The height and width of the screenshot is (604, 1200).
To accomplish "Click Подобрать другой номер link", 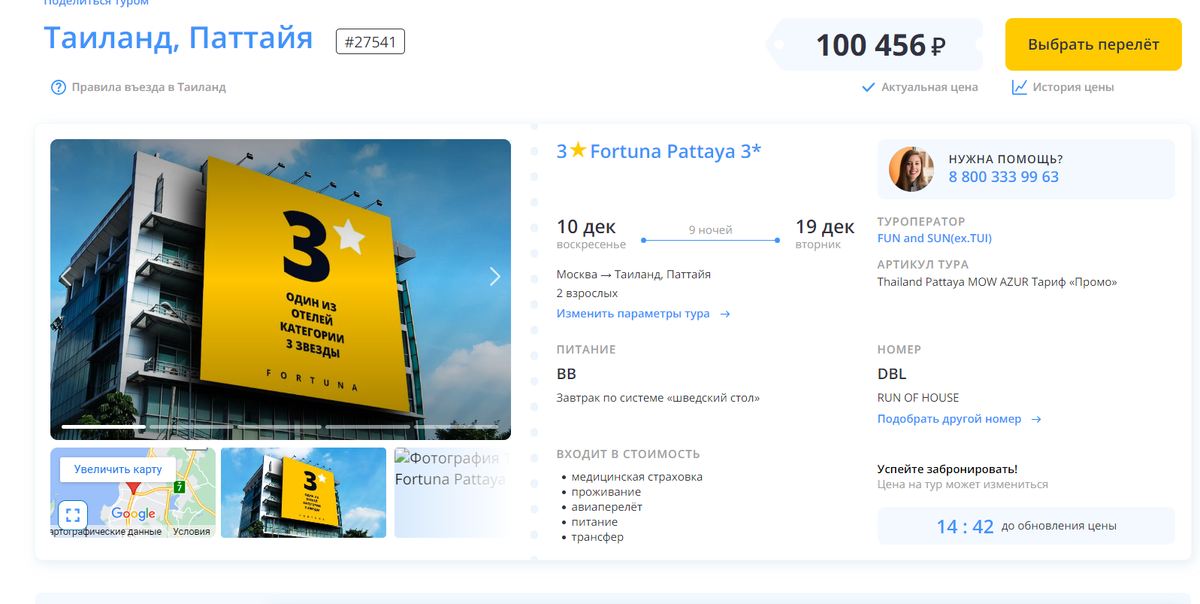I will click(x=949, y=419).
